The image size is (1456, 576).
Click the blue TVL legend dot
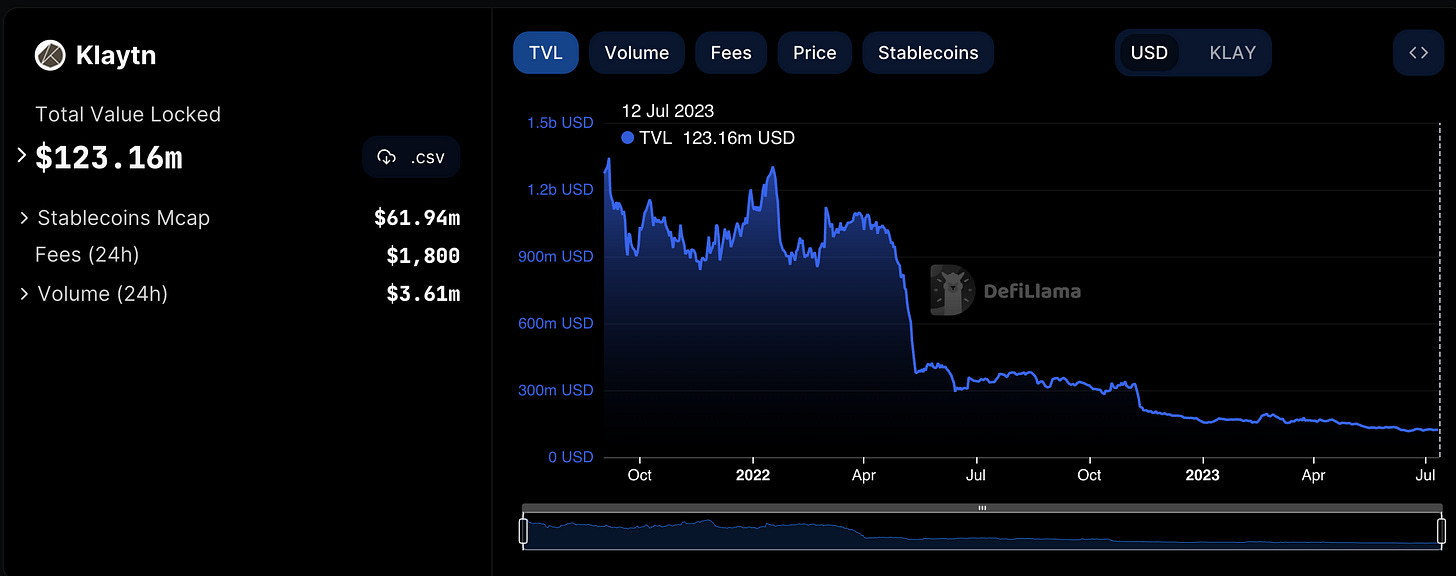(x=627, y=138)
